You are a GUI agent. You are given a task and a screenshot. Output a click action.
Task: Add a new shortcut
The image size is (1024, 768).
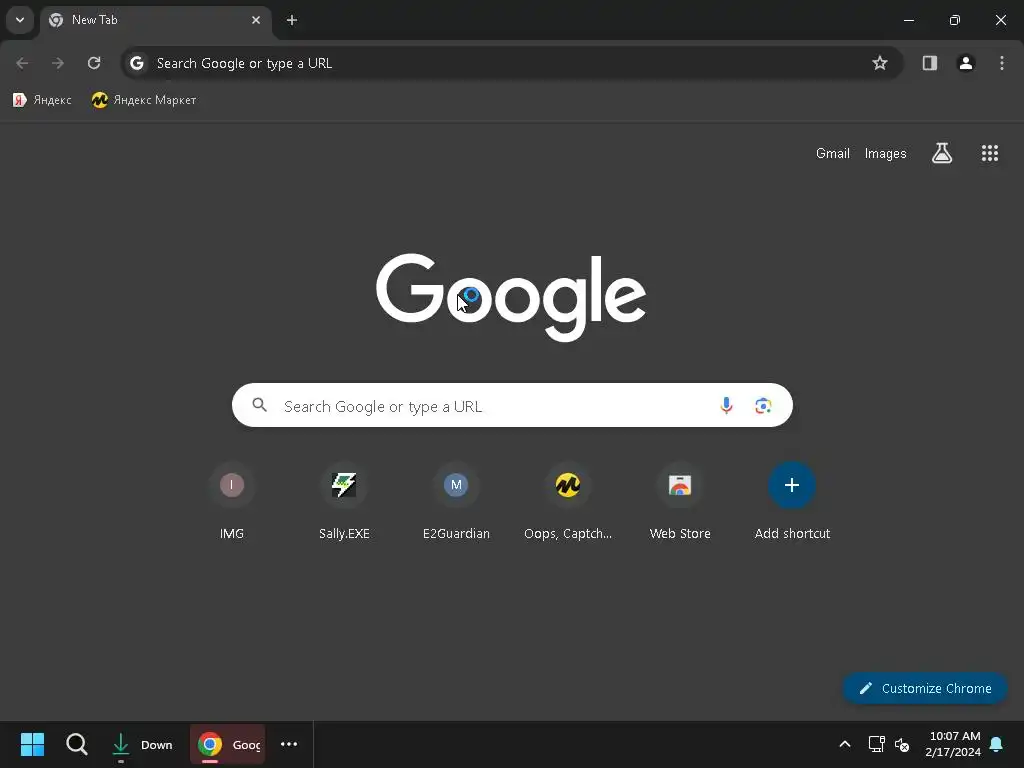pos(792,502)
